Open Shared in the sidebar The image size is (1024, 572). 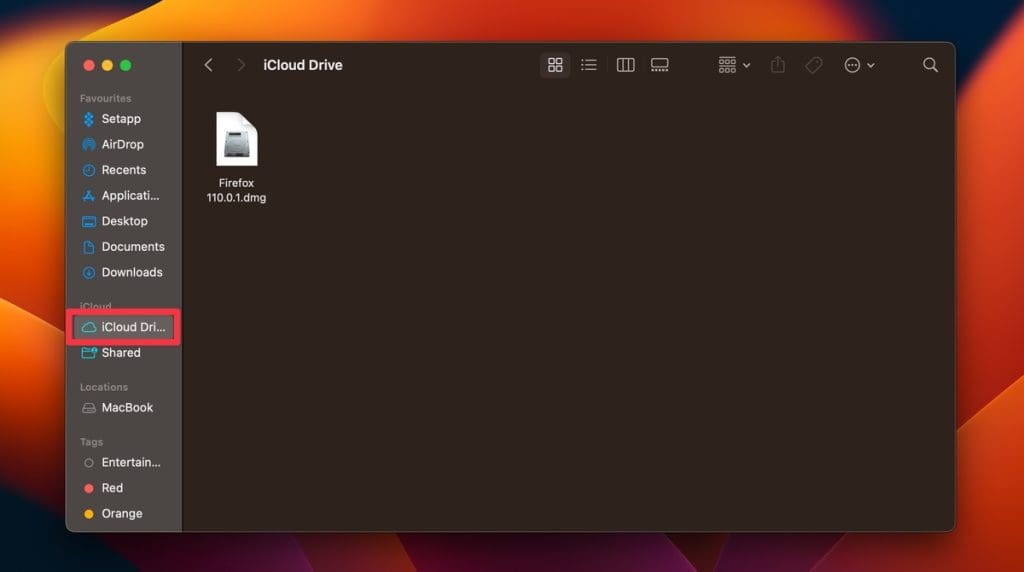[x=123, y=353]
